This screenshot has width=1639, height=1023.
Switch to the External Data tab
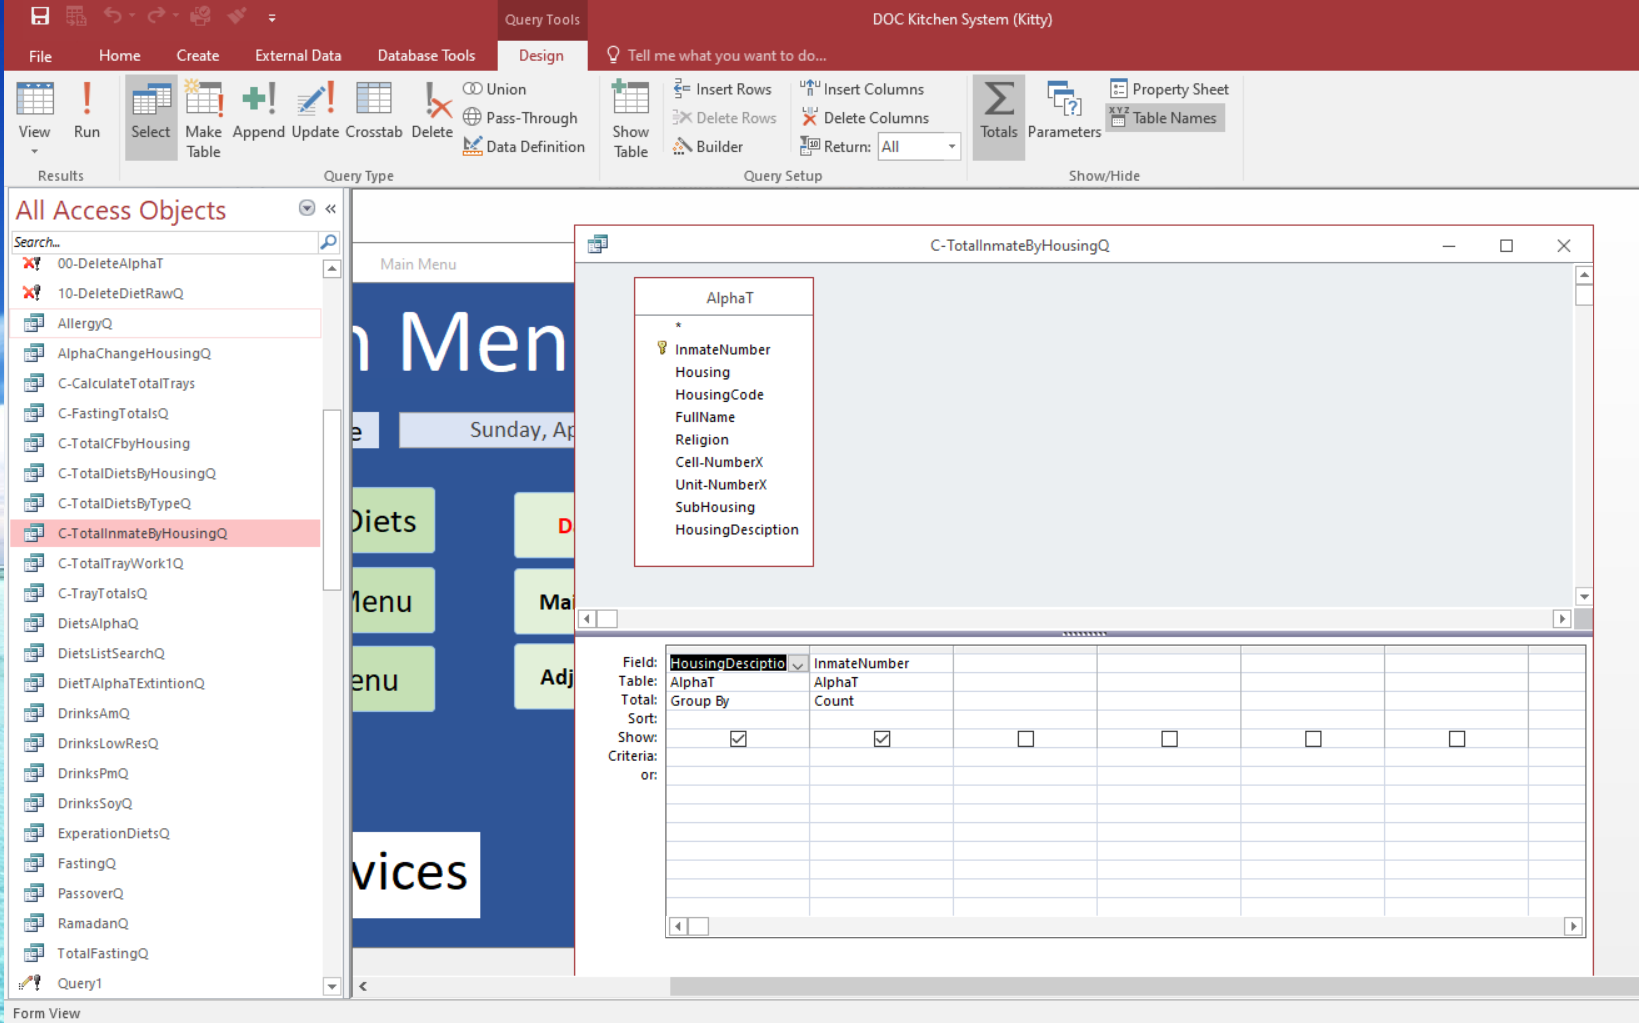pyautogui.click(x=297, y=55)
